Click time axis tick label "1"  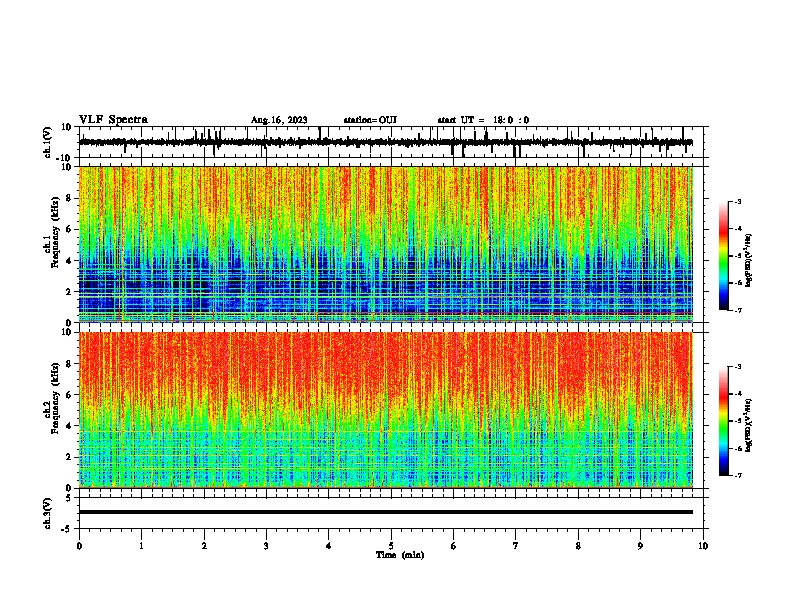tap(141, 546)
